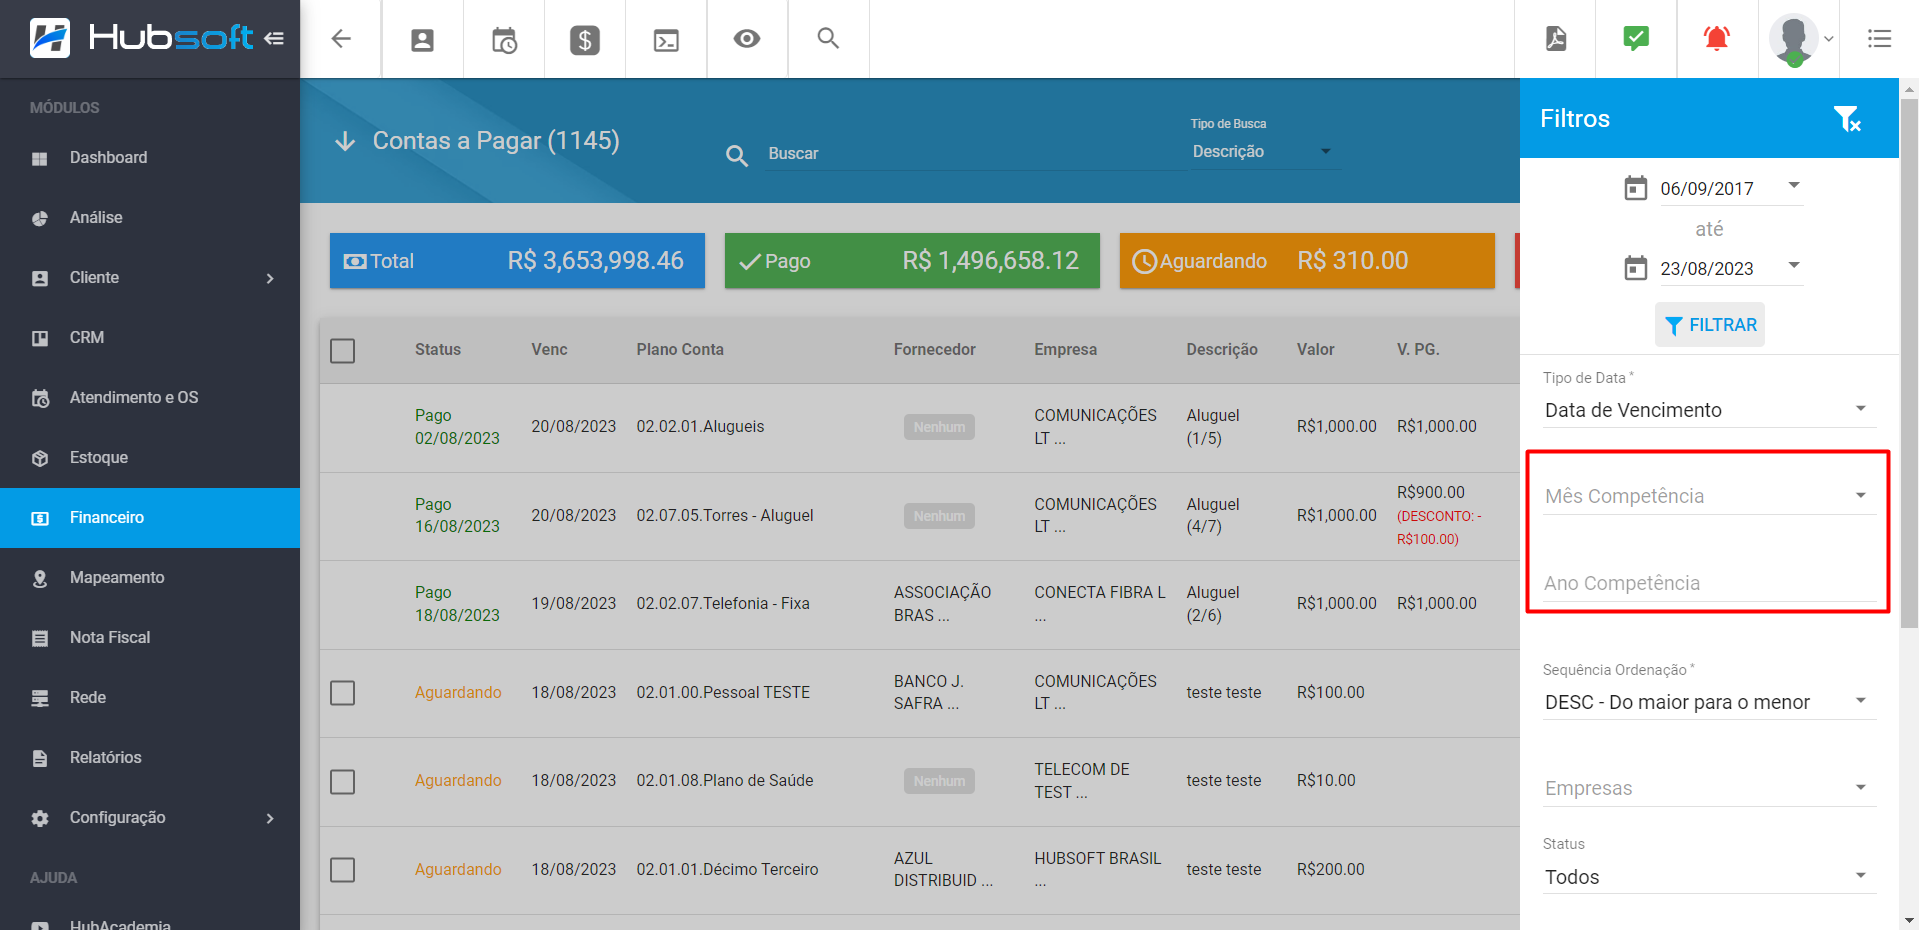Click the Mapeamento pin icon in sidebar
The width and height of the screenshot is (1919, 930).
click(x=40, y=578)
